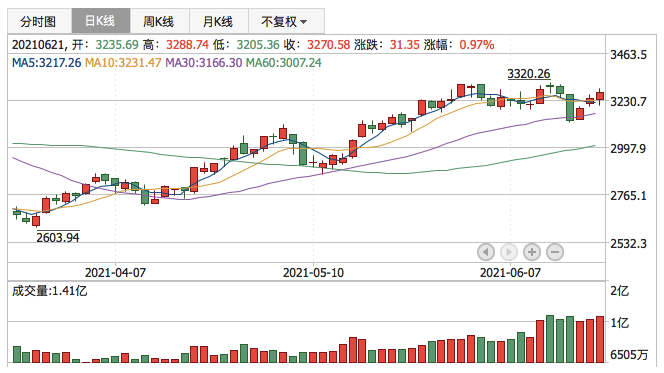The height and width of the screenshot is (373, 664).
Task: Open the 周K线 tab
Action: click(160, 21)
